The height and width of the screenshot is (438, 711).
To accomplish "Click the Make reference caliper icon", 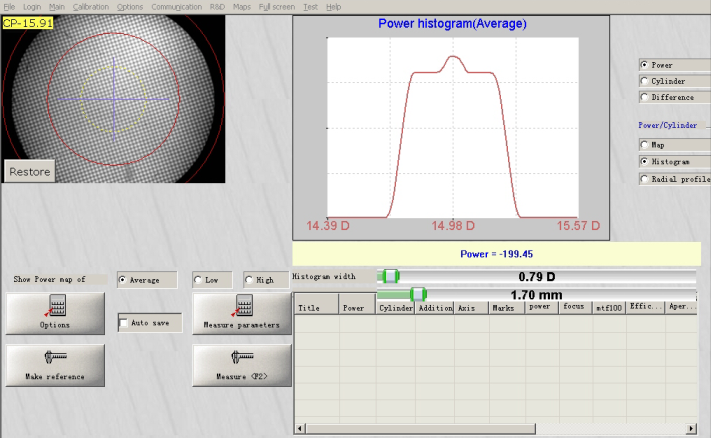I will pyautogui.click(x=56, y=358).
